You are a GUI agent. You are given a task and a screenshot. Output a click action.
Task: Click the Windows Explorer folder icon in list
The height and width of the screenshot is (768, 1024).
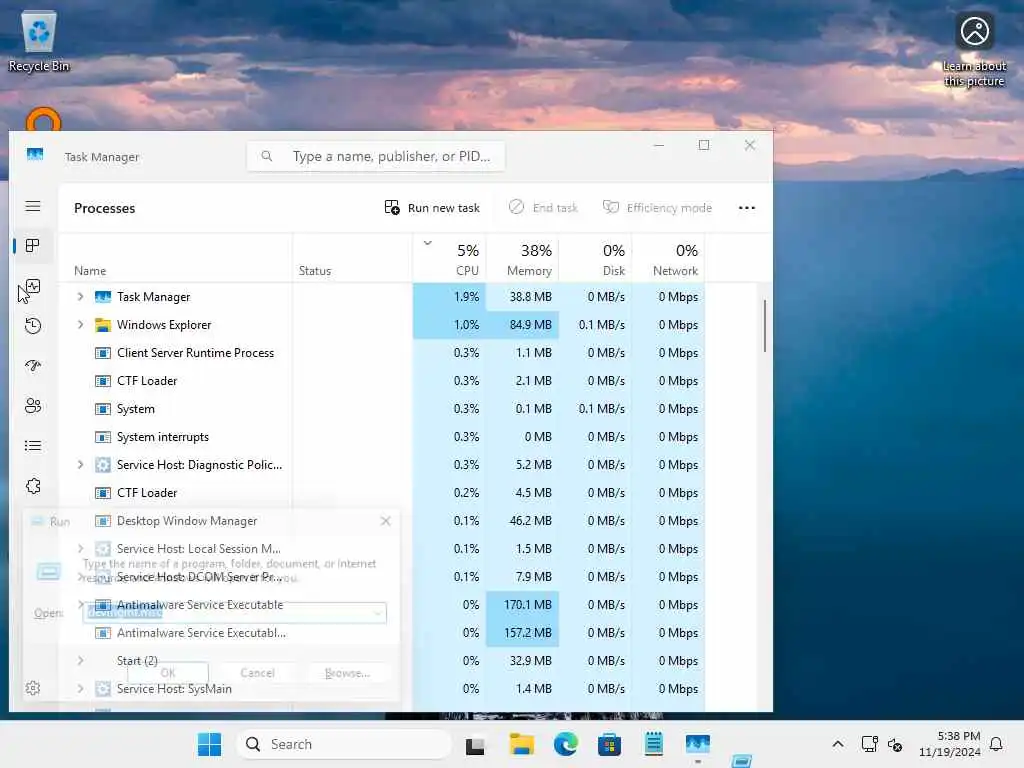(x=103, y=325)
